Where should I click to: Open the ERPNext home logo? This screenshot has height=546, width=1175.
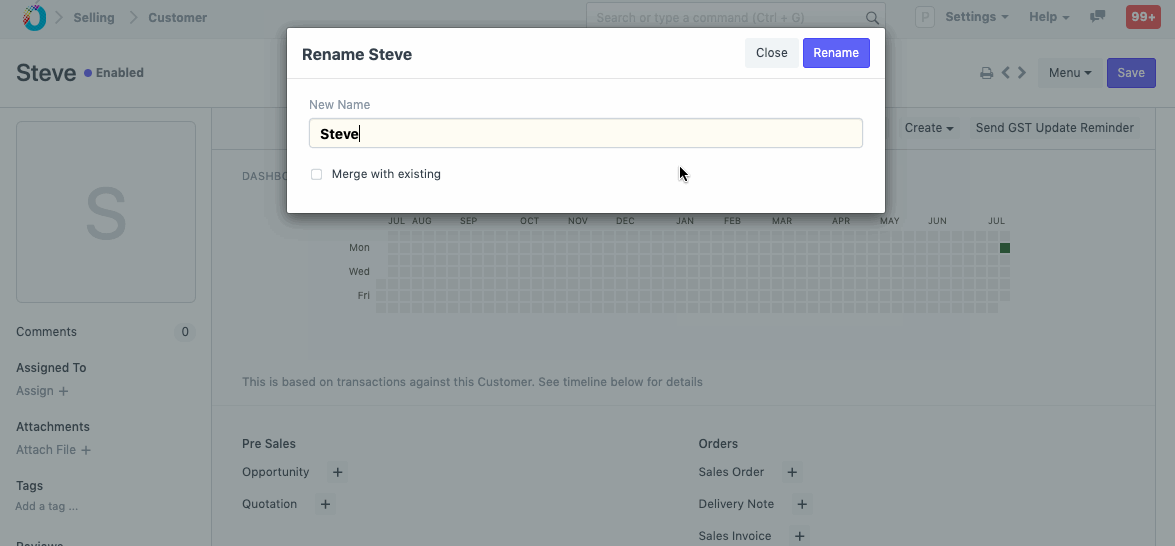pyautogui.click(x=34, y=17)
